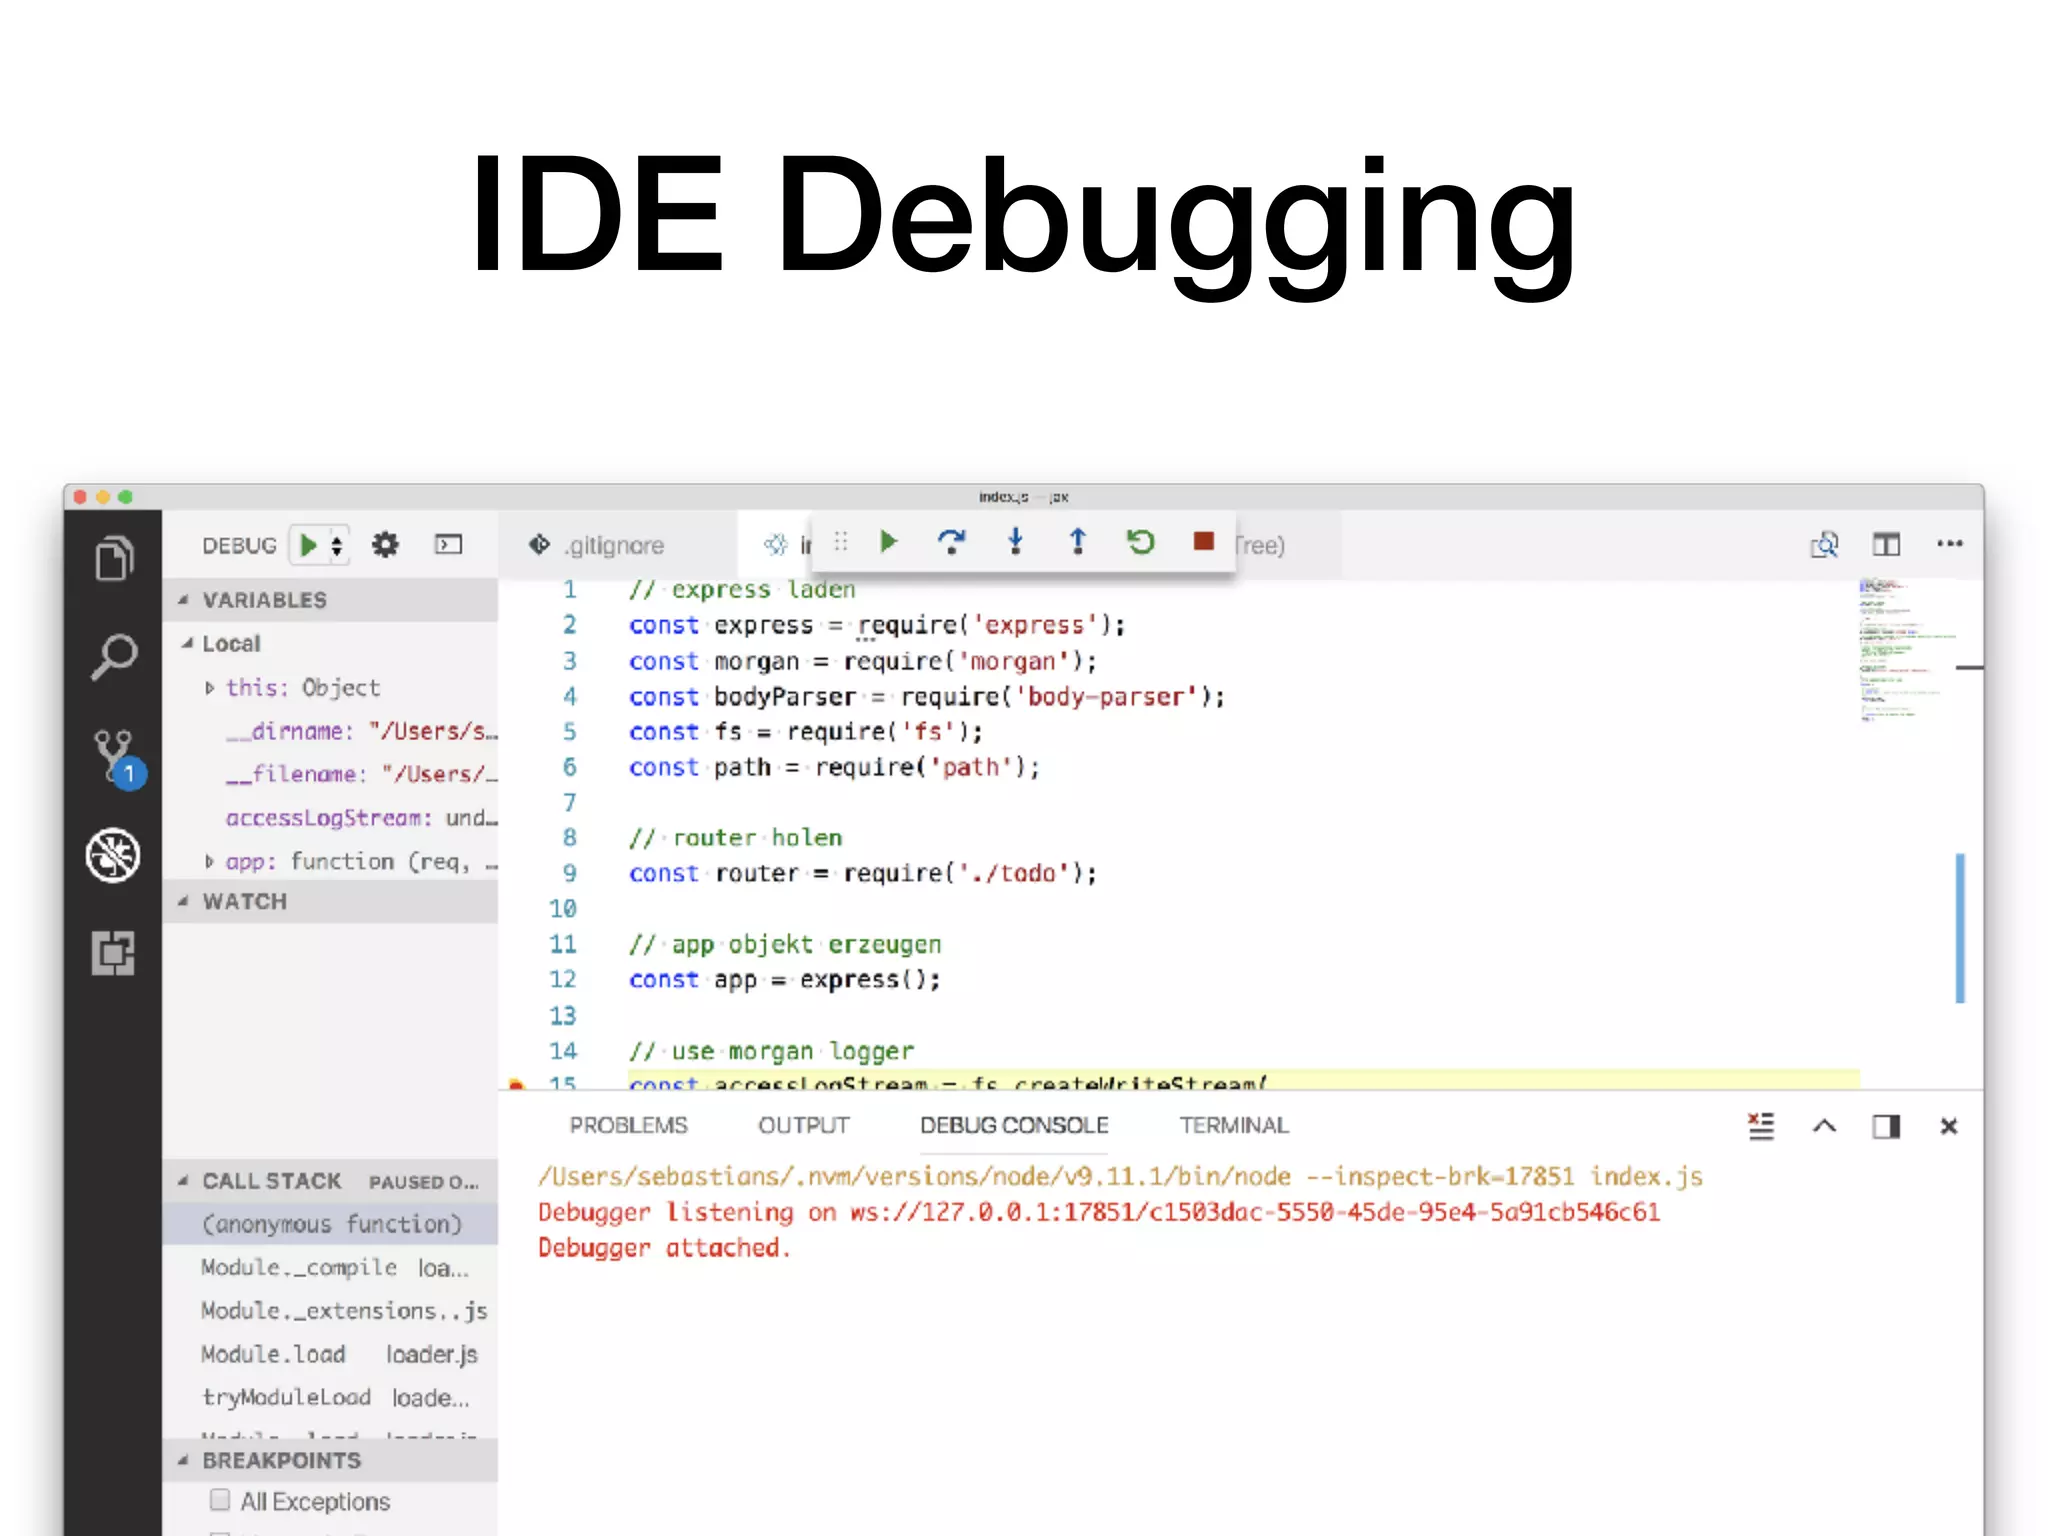The image size is (2048, 1536).
Task: Place cursor on 'const app = express();' line
Action: coord(784,980)
